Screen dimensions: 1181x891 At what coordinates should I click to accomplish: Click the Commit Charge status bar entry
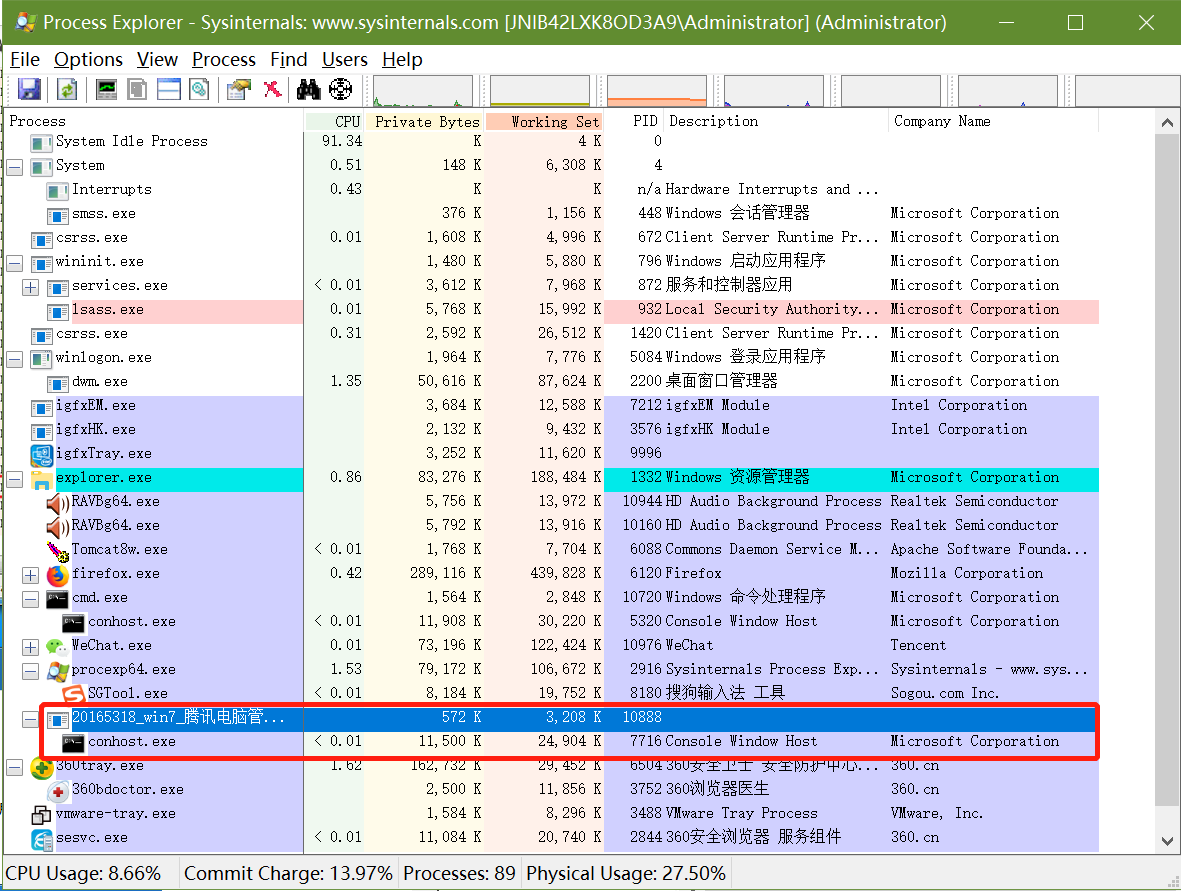(288, 874)
